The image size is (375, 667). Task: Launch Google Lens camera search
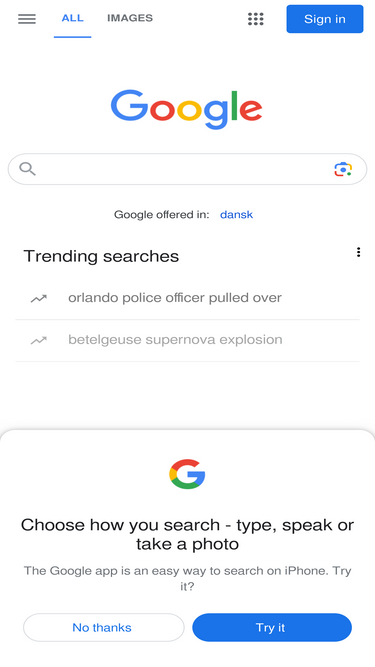point(343,169)
